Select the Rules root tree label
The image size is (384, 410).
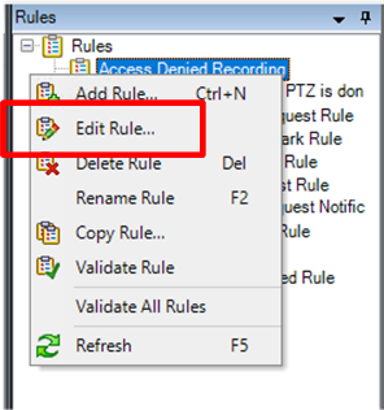(92, 46)
